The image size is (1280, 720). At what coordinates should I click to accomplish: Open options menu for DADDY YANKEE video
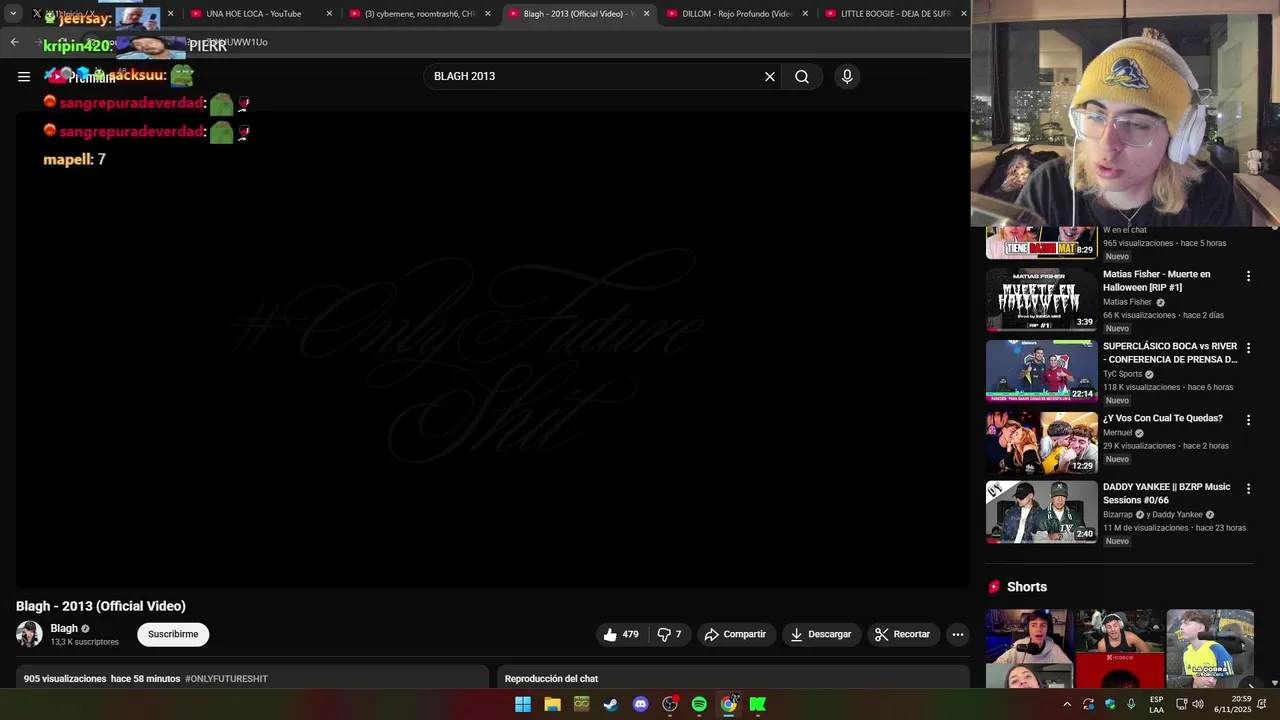click(x=1248, y=489)
